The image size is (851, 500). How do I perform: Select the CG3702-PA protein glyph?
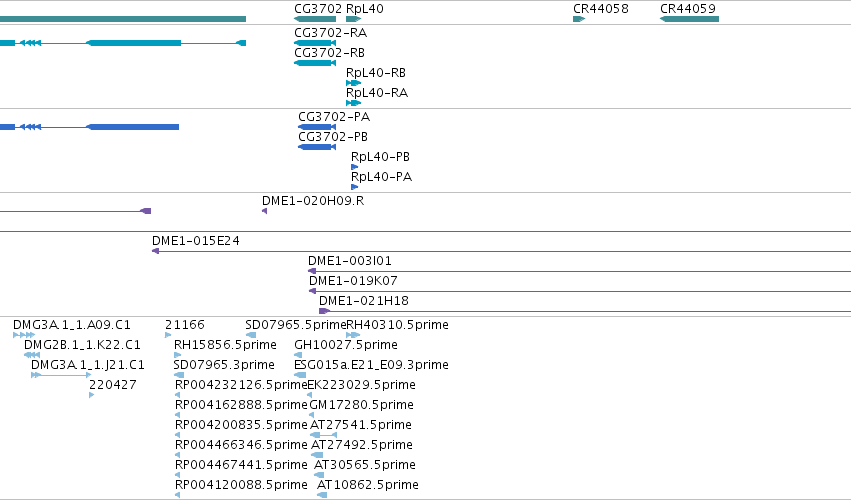pos(317,127)
